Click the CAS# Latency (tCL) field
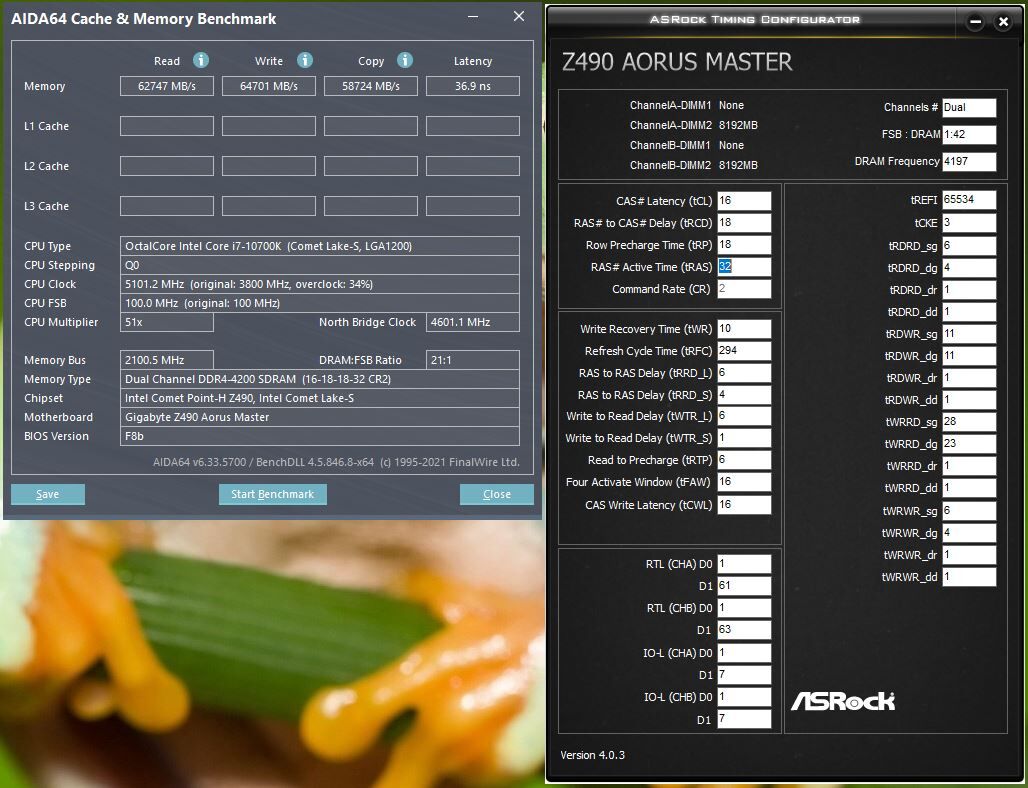1028x788 pixels. tap(744, 201)
